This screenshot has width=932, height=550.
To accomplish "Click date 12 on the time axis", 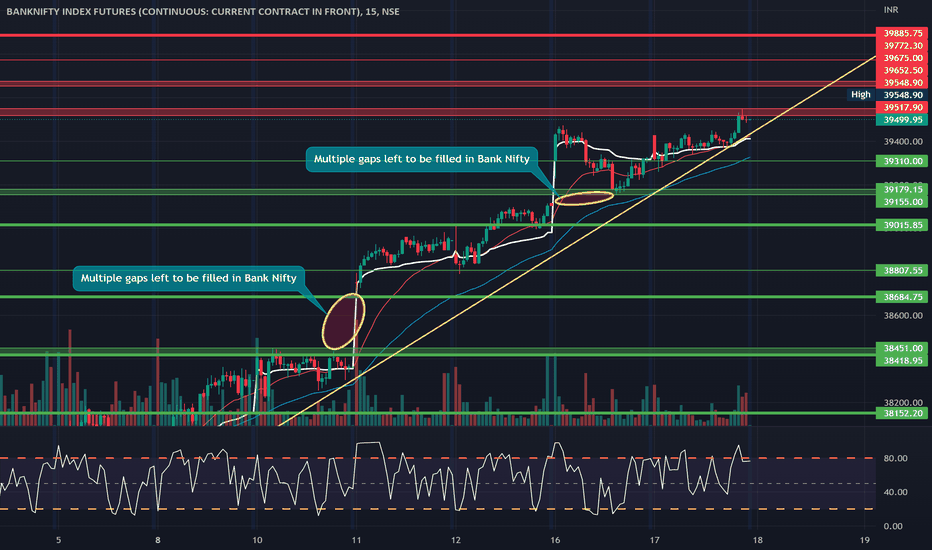I will click(x=455, y=540).
